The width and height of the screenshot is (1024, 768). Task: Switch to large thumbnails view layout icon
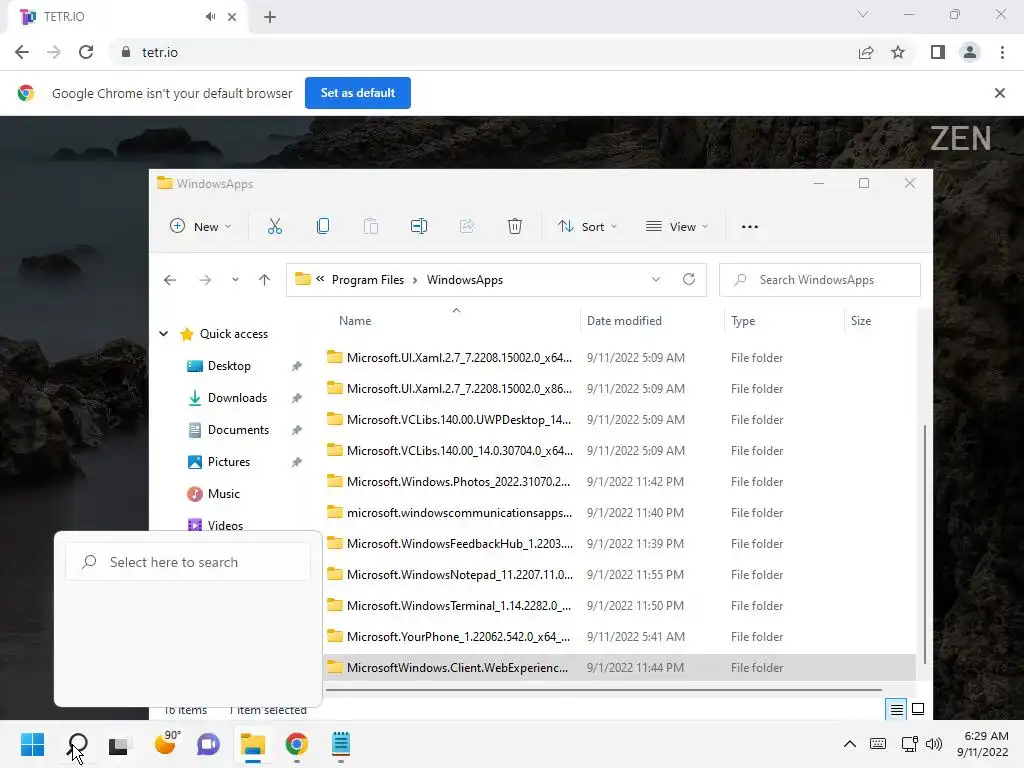[x=918, y=709]
